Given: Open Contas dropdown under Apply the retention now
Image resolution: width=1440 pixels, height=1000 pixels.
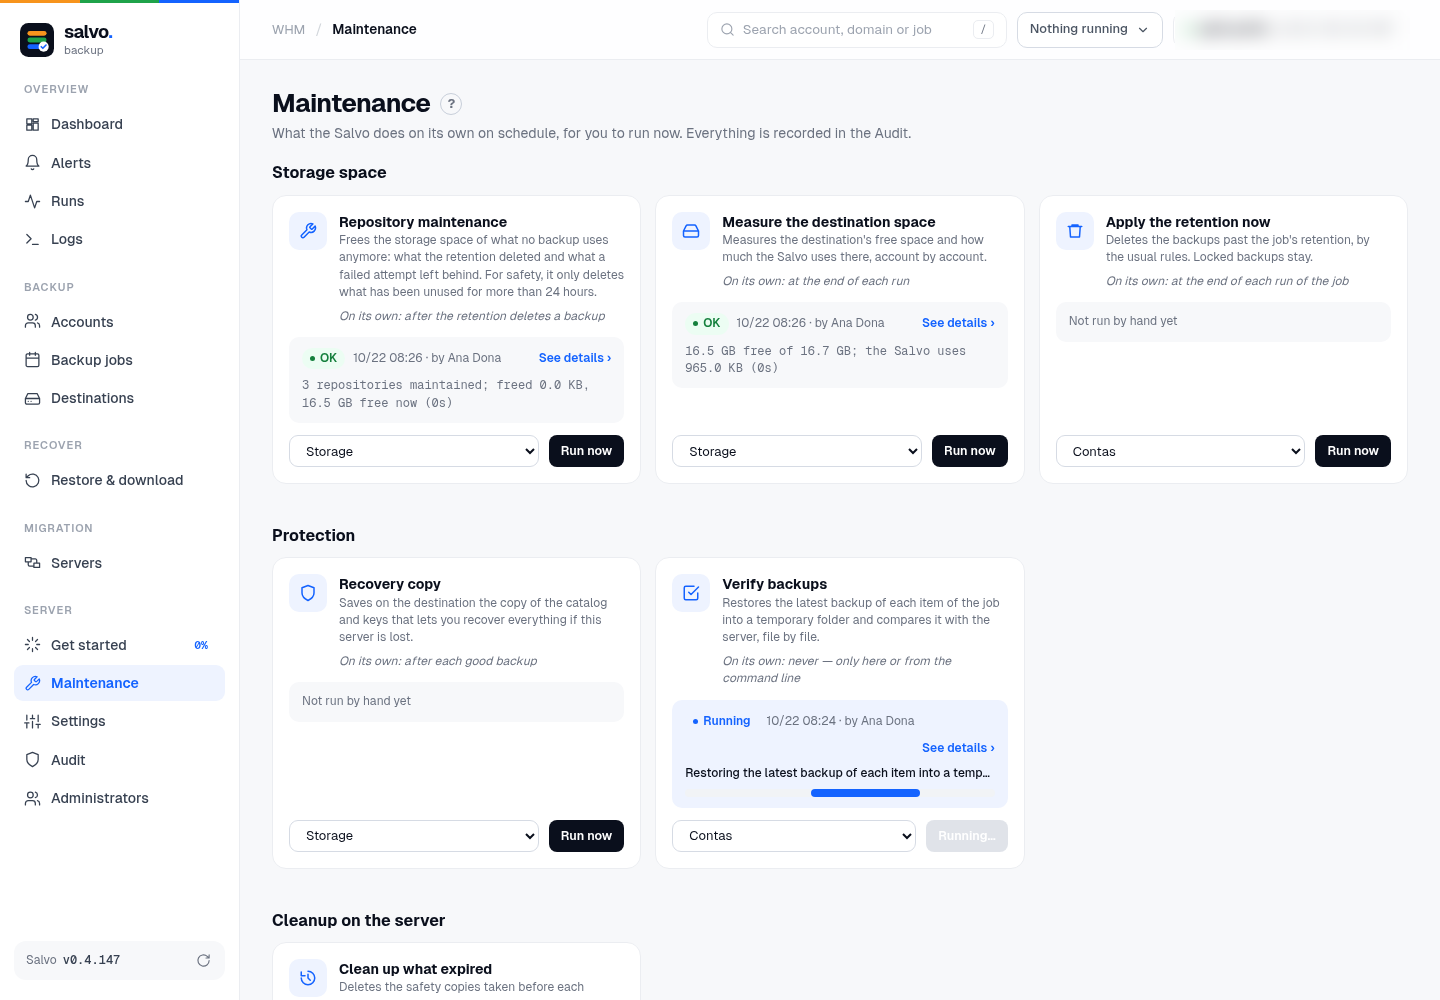Looking at the screenshot, I should (1180, 451).
